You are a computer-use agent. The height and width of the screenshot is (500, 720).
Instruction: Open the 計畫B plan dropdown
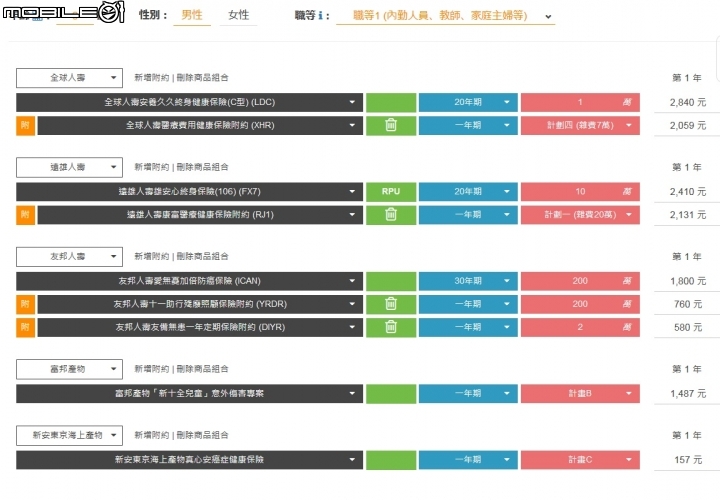tap(580, 393)
